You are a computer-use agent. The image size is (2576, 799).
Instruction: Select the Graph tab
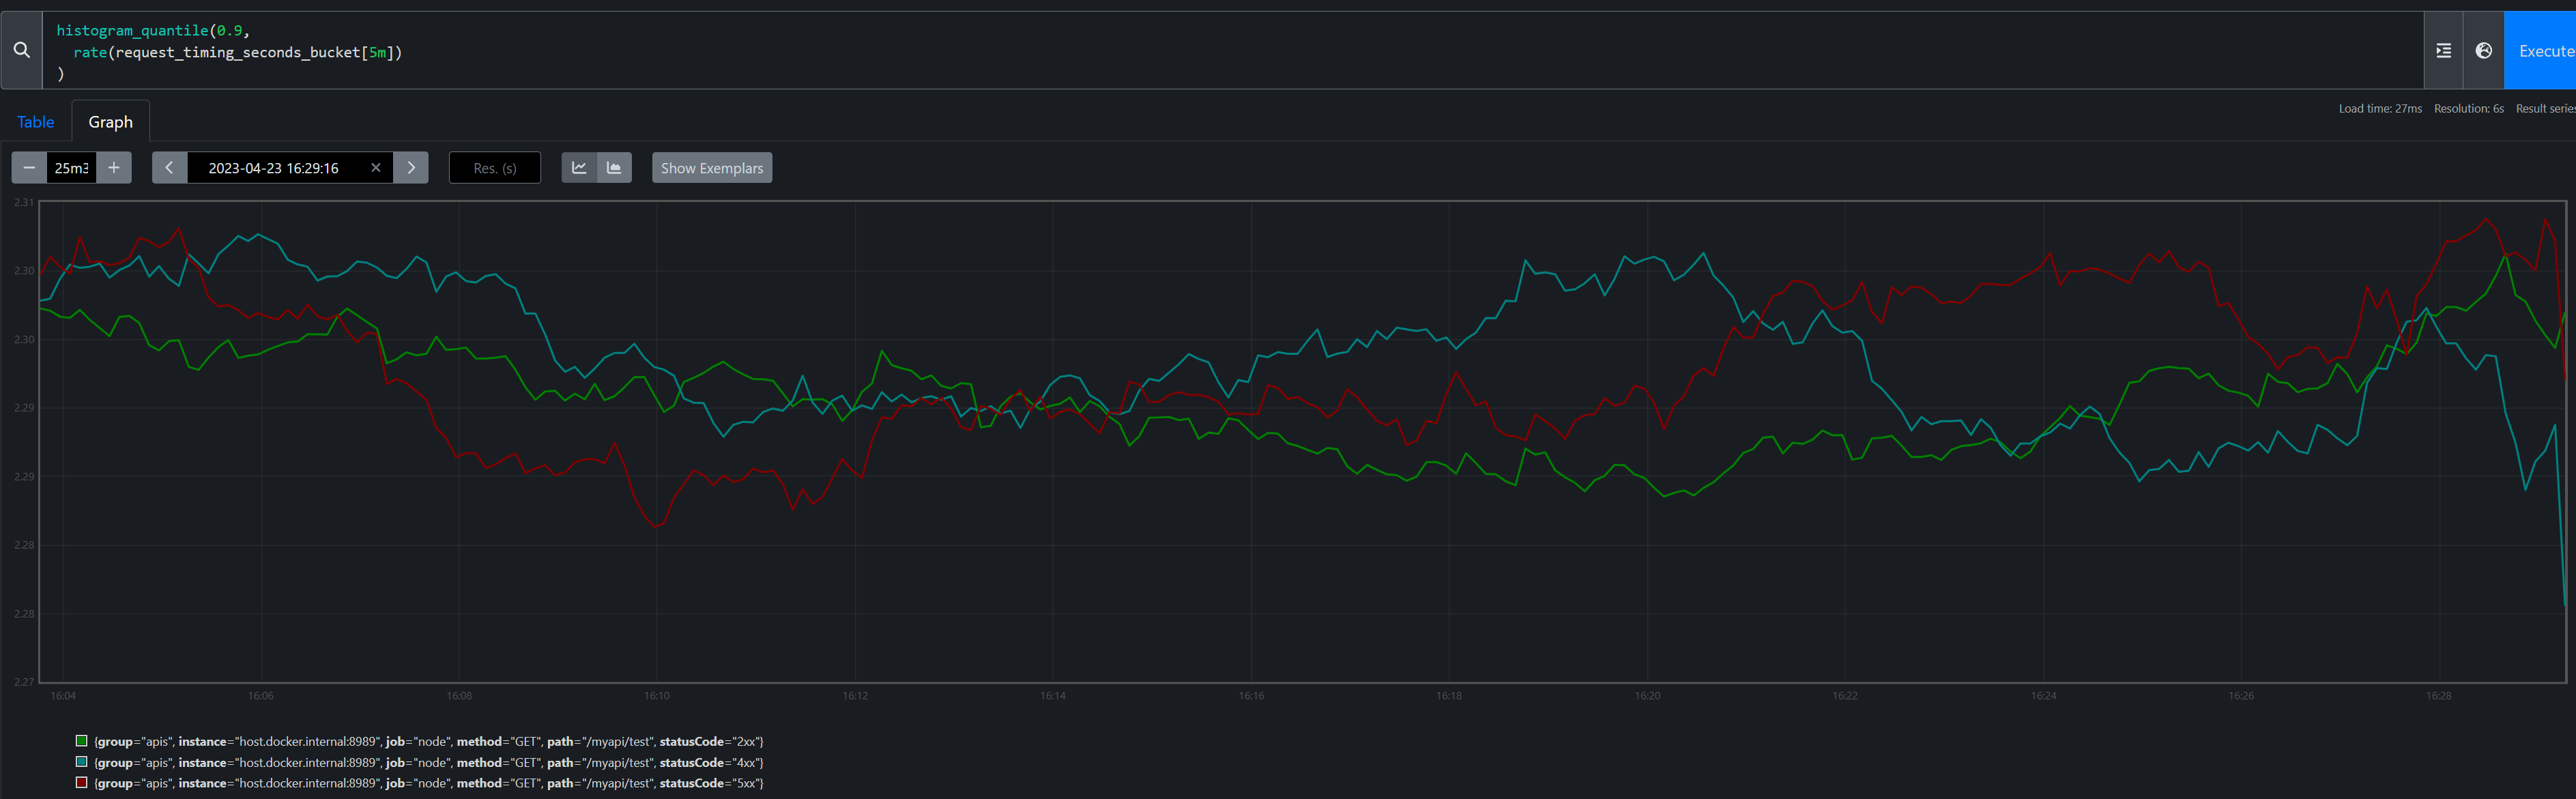(110, 122)
